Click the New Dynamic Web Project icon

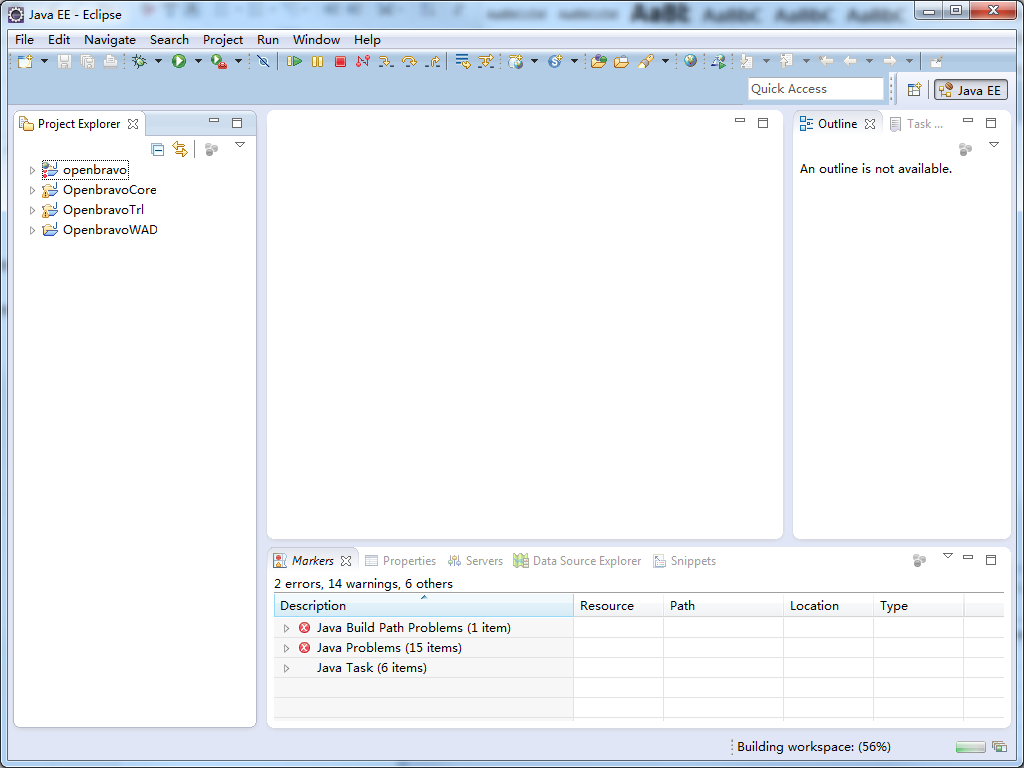[x=517, y=61]
